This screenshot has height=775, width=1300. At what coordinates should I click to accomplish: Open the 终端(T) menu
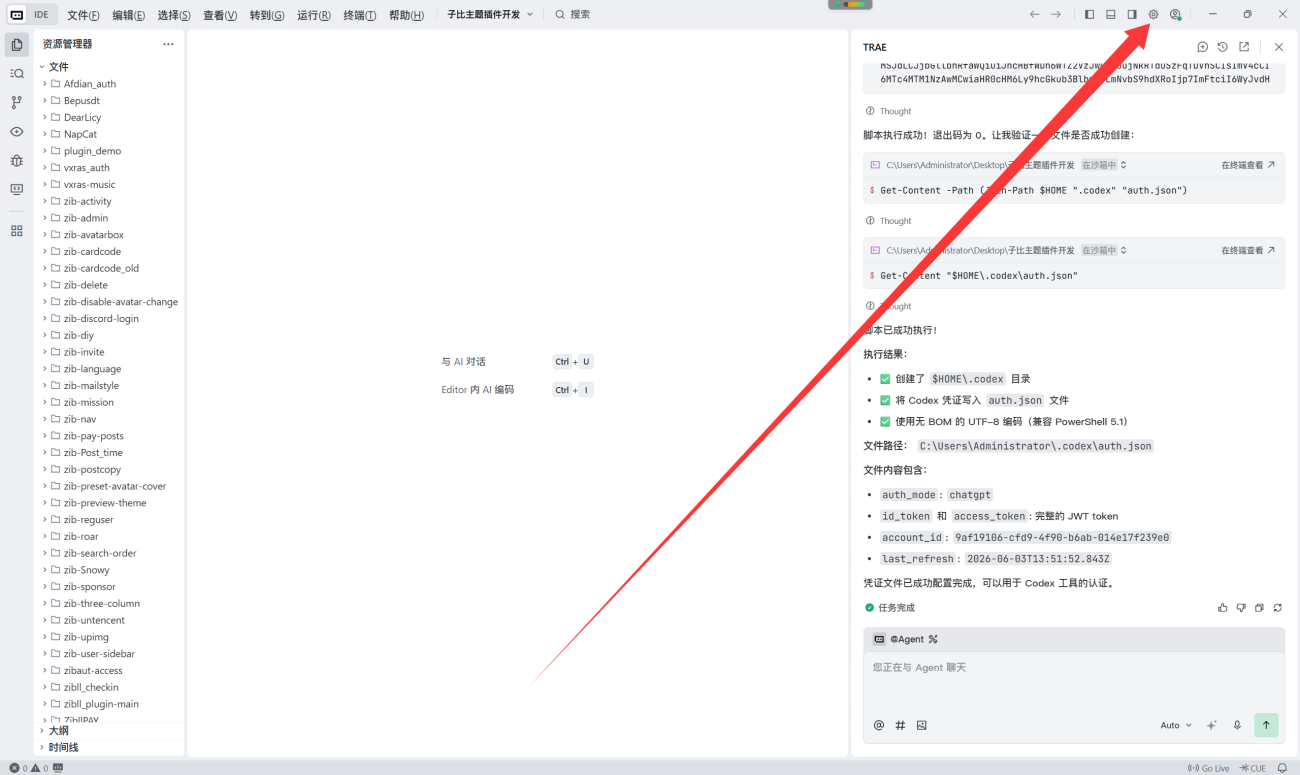360,15
